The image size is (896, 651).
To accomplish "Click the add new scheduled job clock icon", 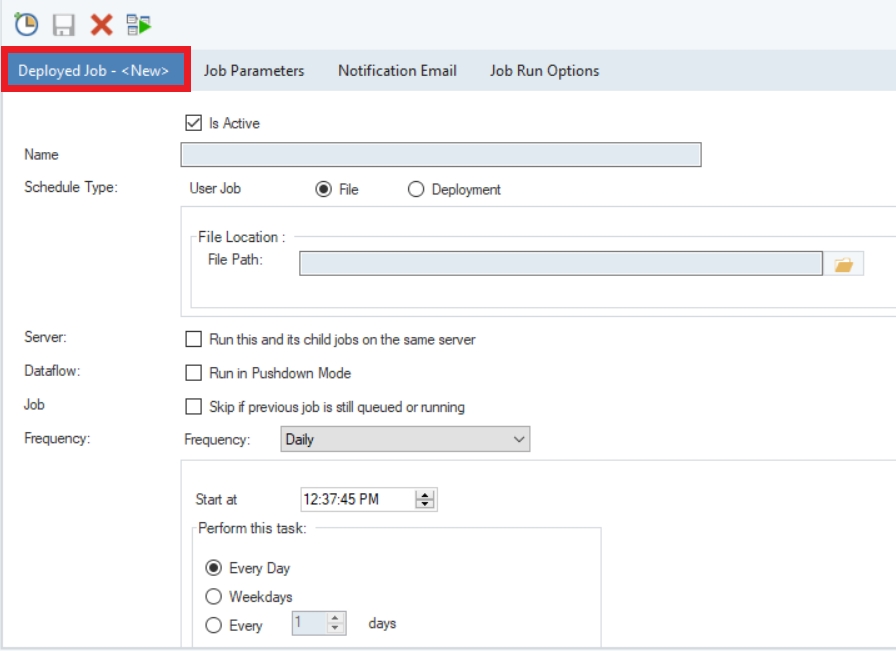I will coord(26,24).
